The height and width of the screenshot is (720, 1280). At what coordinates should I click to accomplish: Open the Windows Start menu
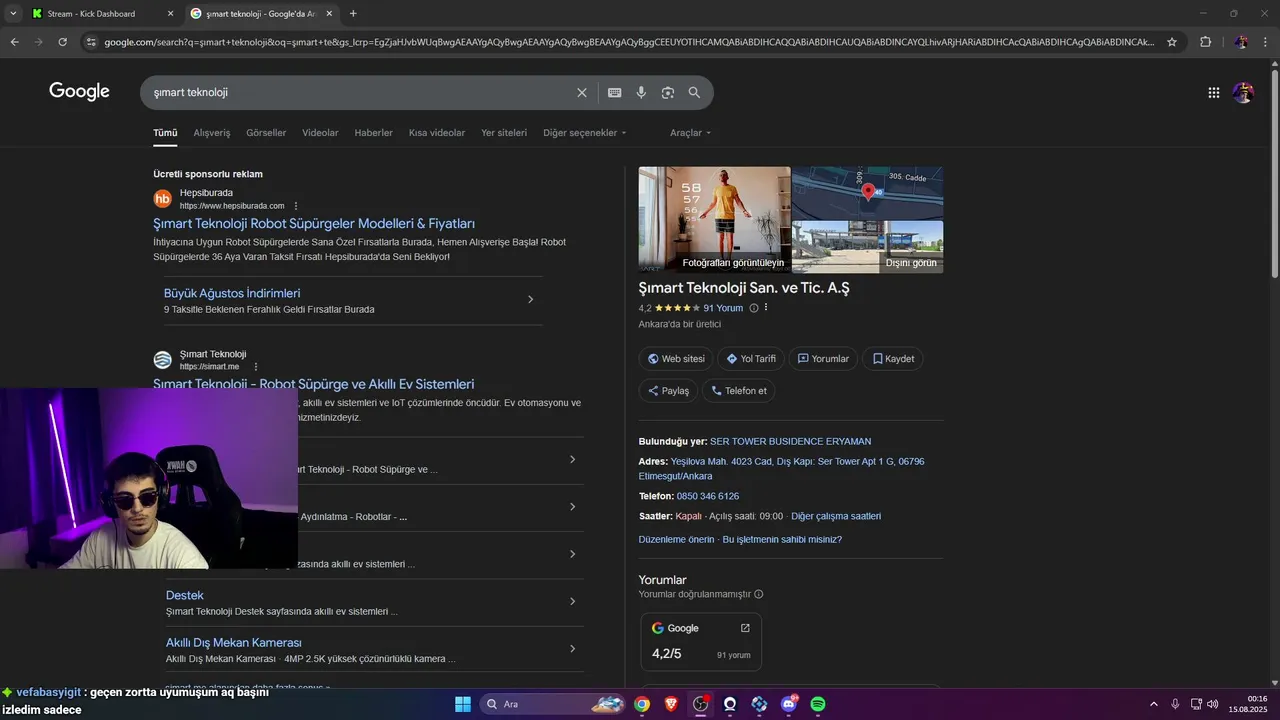tap(463, 704)
